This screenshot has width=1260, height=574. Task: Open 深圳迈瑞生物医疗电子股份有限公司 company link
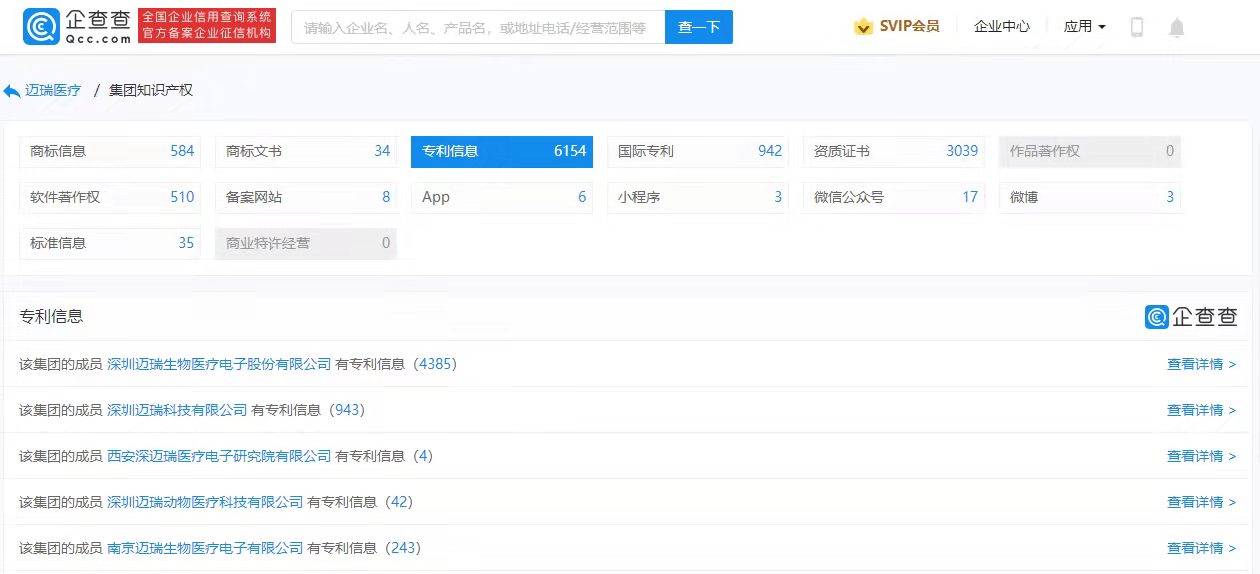click(x=219, y=364)
